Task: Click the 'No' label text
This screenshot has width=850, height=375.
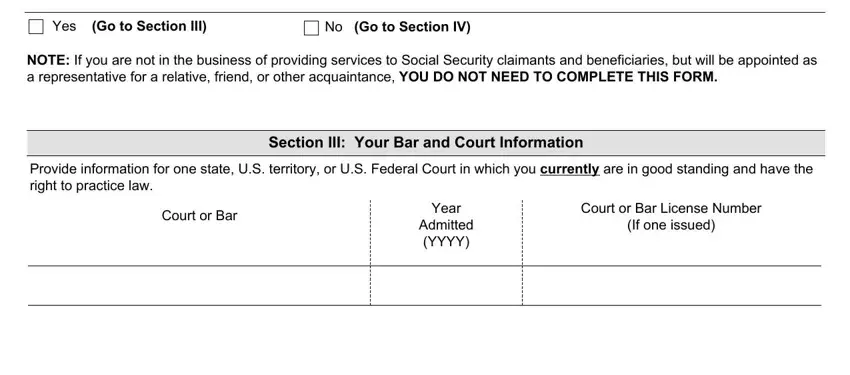Action: click(x=333, y=27)
